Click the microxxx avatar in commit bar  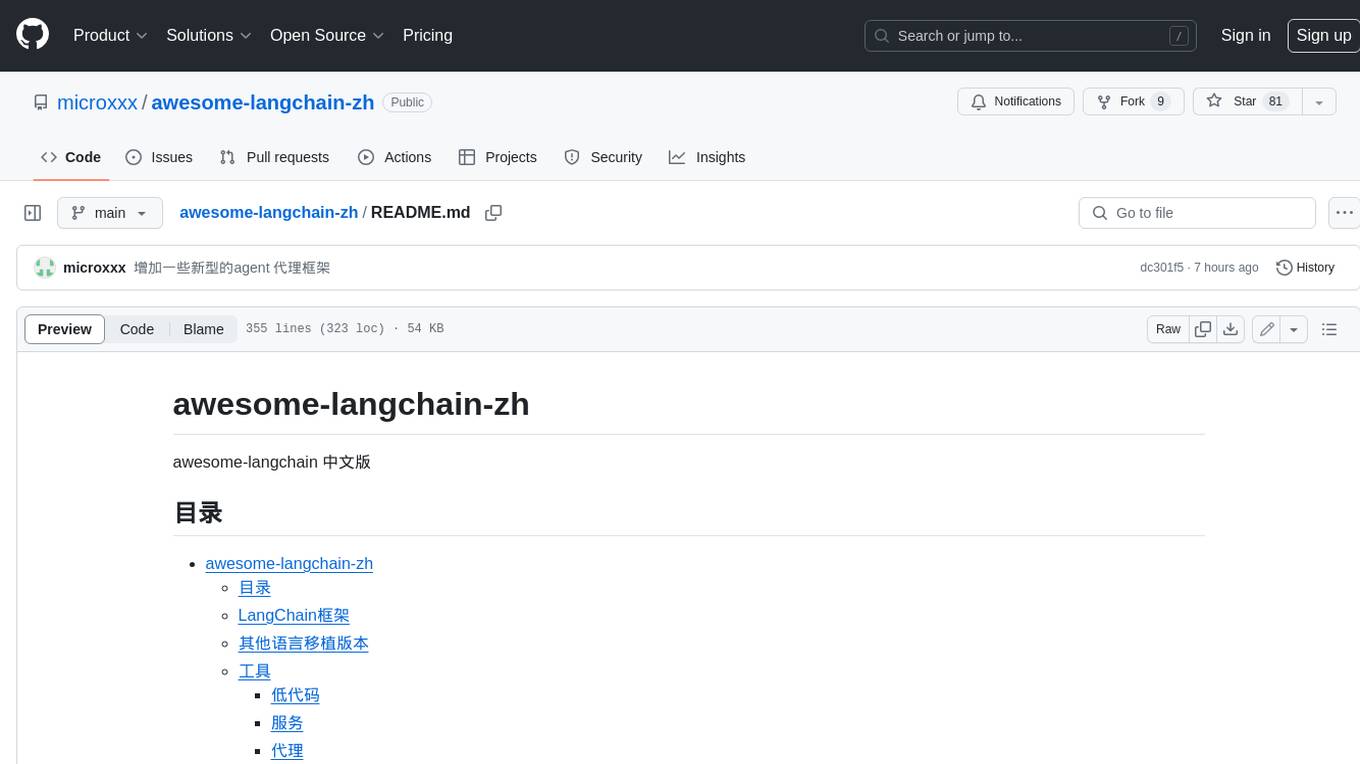pos(45,267)
